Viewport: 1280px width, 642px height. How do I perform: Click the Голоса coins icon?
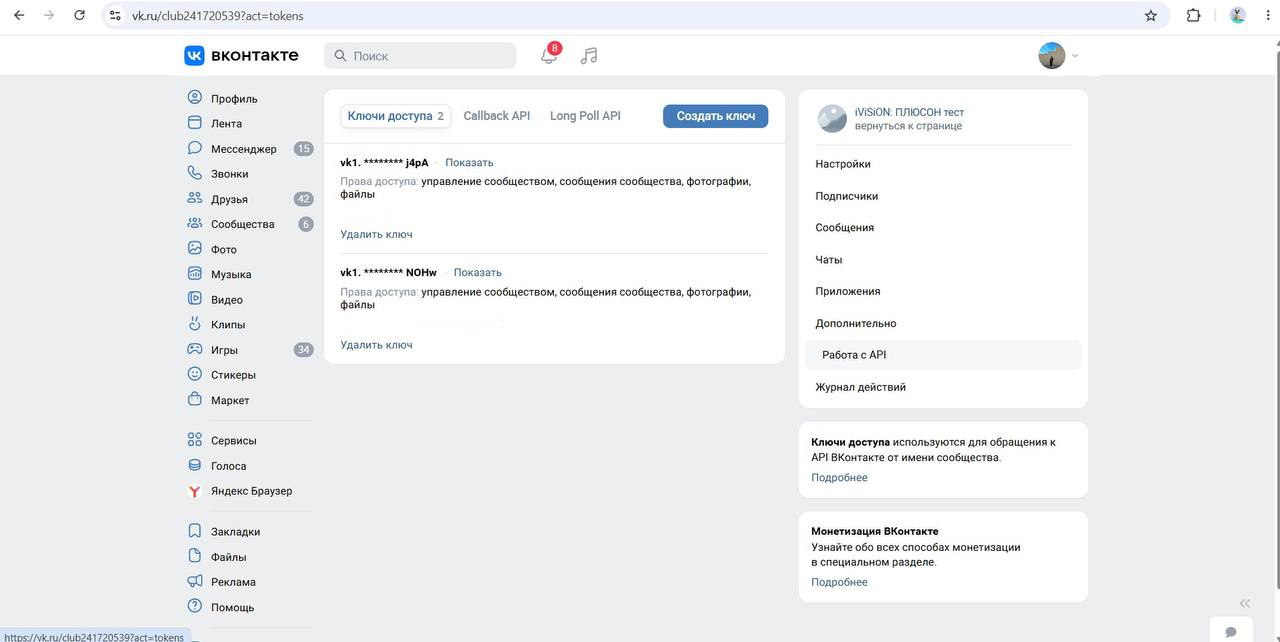[x=195, y=466]
